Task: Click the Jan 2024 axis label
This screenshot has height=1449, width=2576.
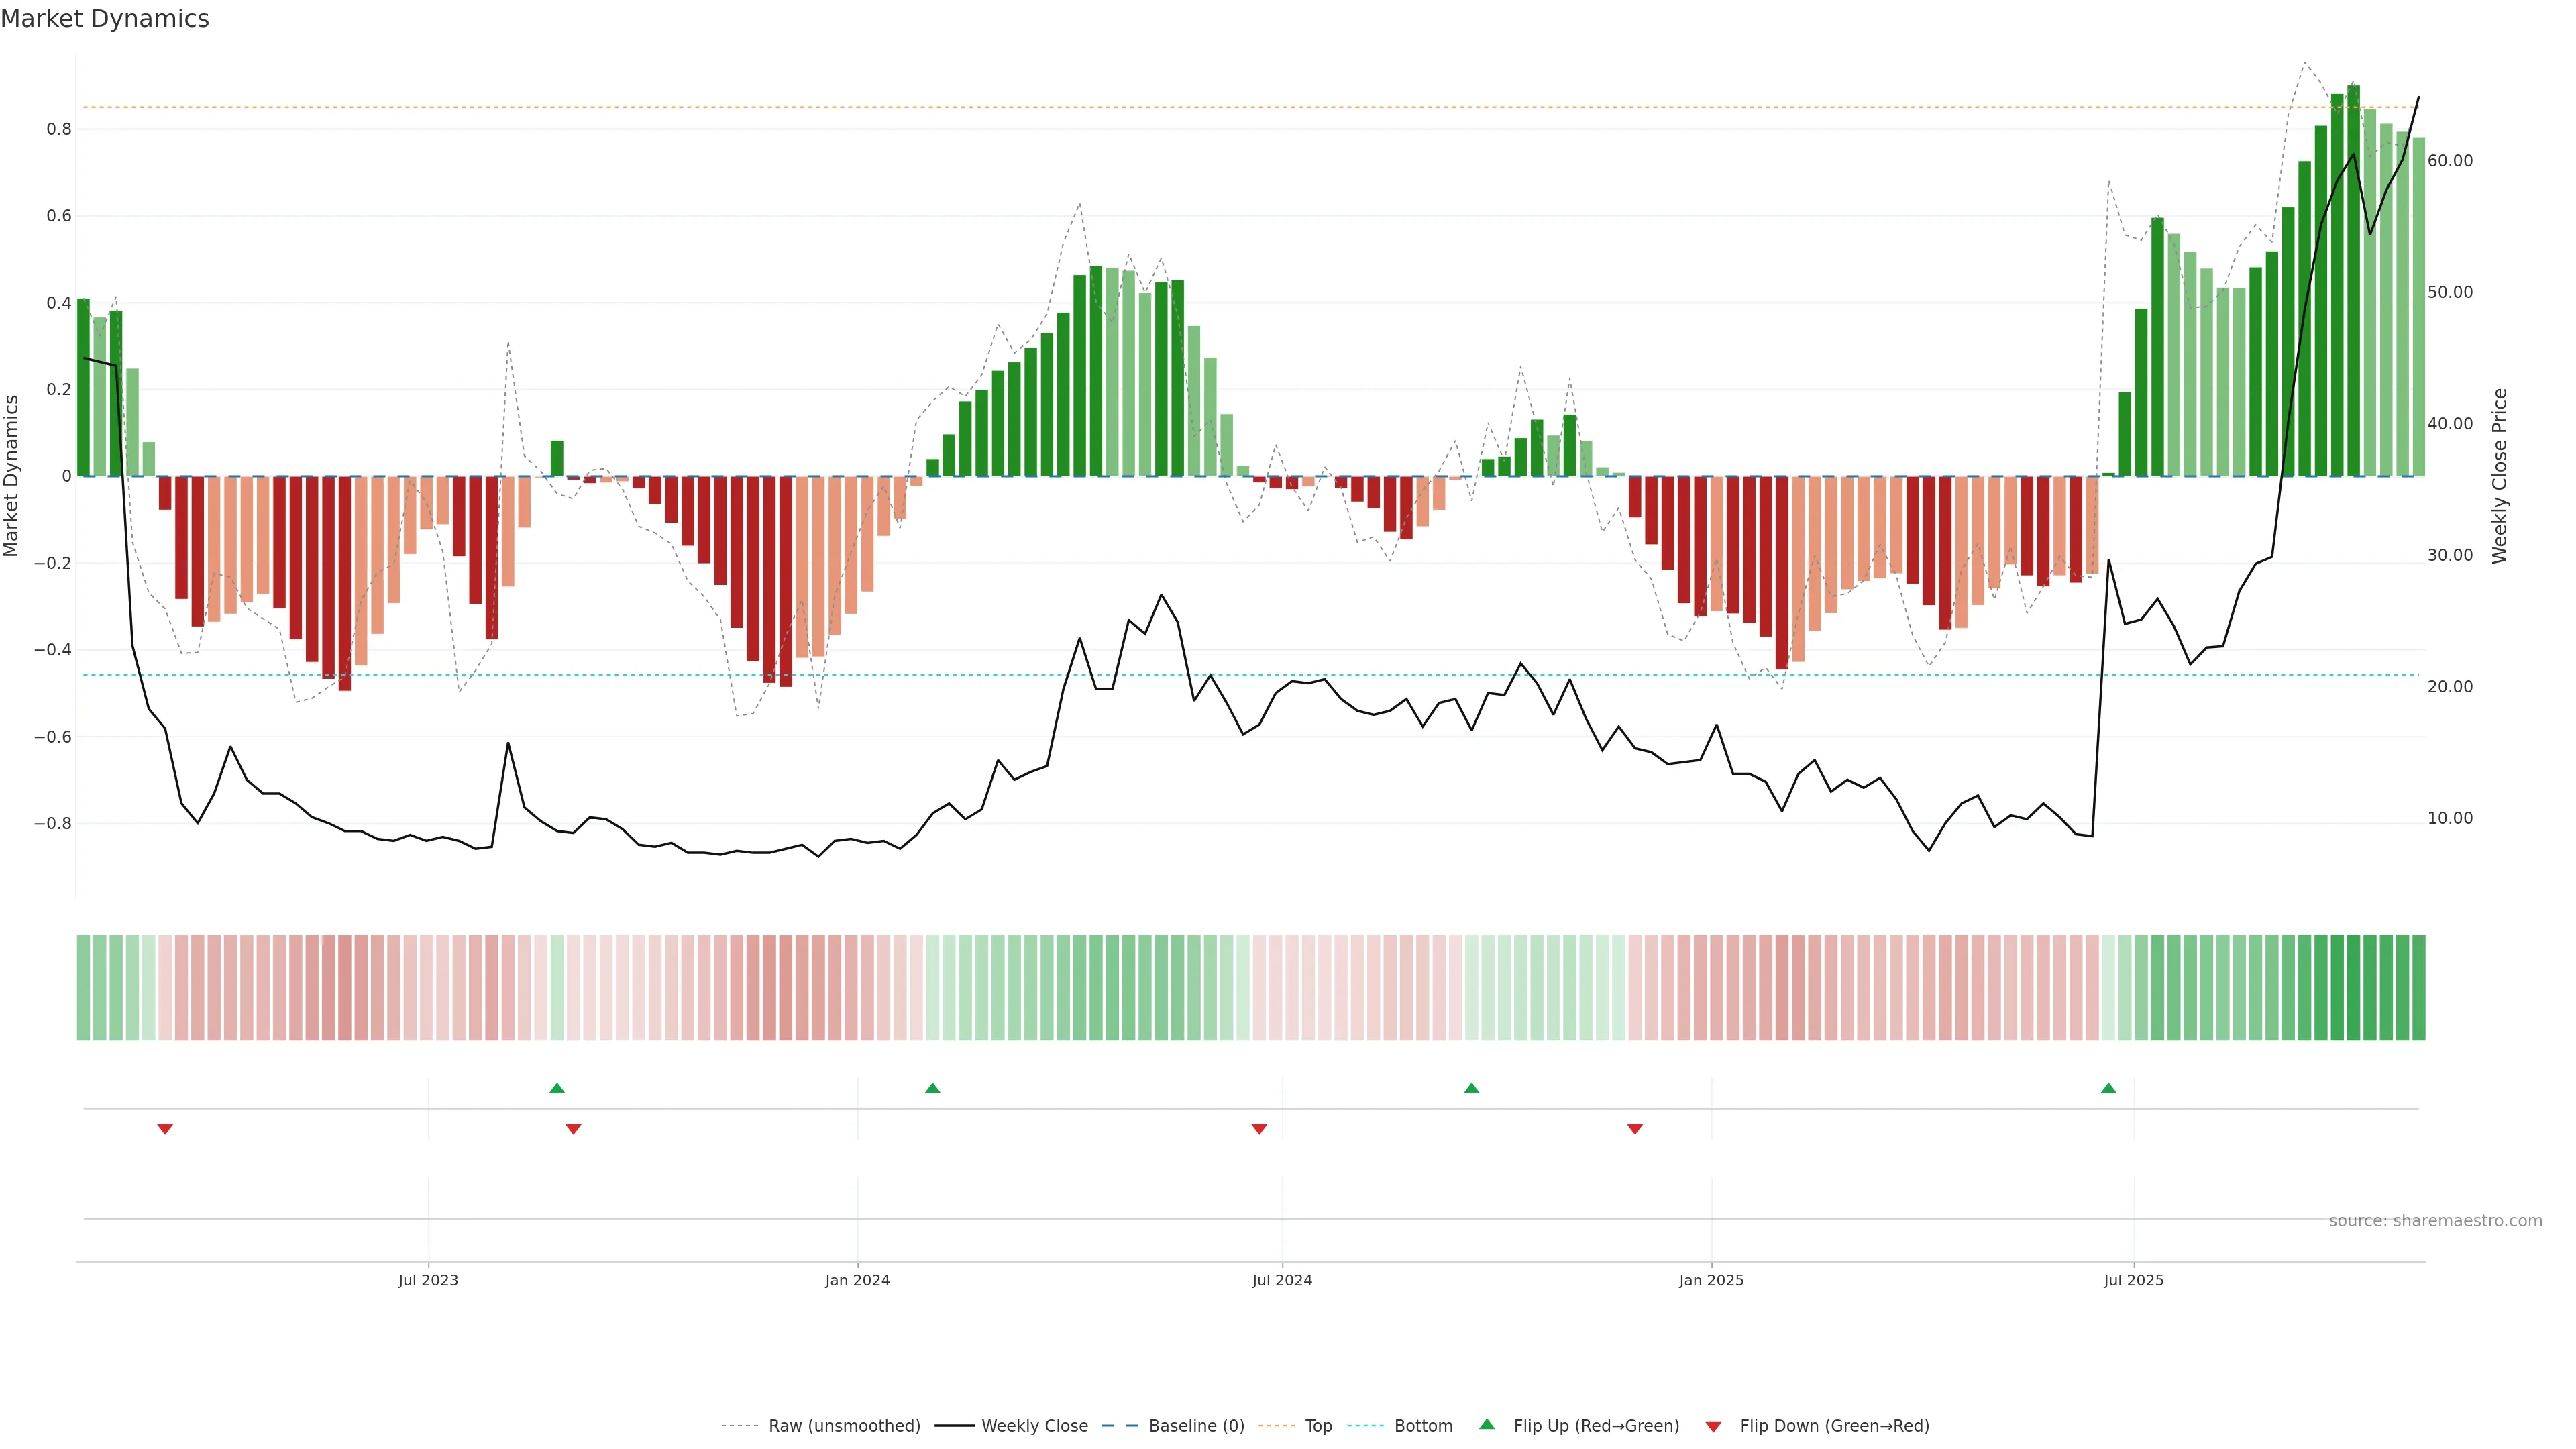Action: tap(857, 1280)
